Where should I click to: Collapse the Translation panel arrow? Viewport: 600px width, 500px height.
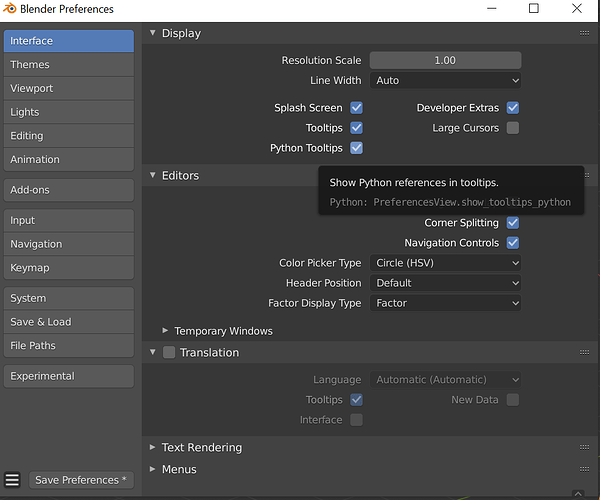[x=153, y=352]
